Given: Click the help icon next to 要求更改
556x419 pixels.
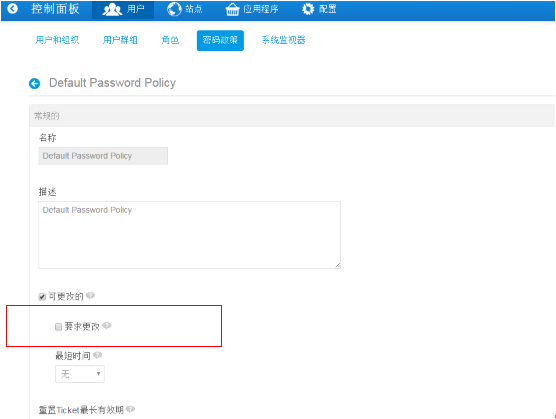Looking at the screenshot, I should [x=107, y=326].
